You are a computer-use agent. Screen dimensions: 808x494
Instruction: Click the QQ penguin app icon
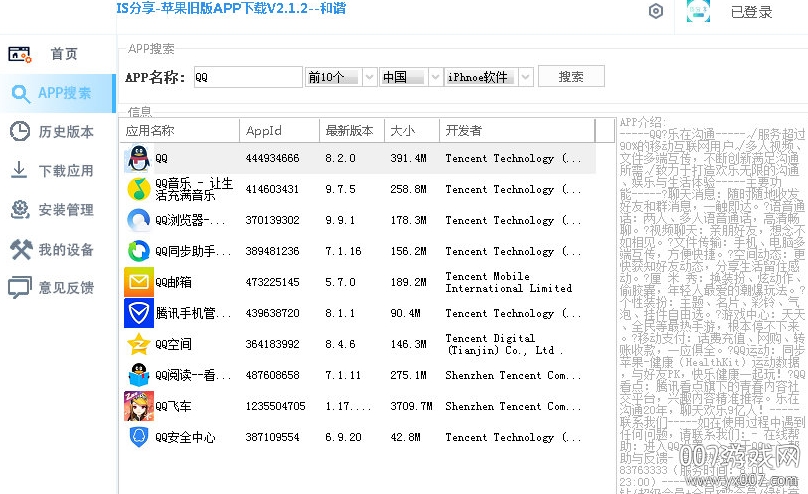138,158
